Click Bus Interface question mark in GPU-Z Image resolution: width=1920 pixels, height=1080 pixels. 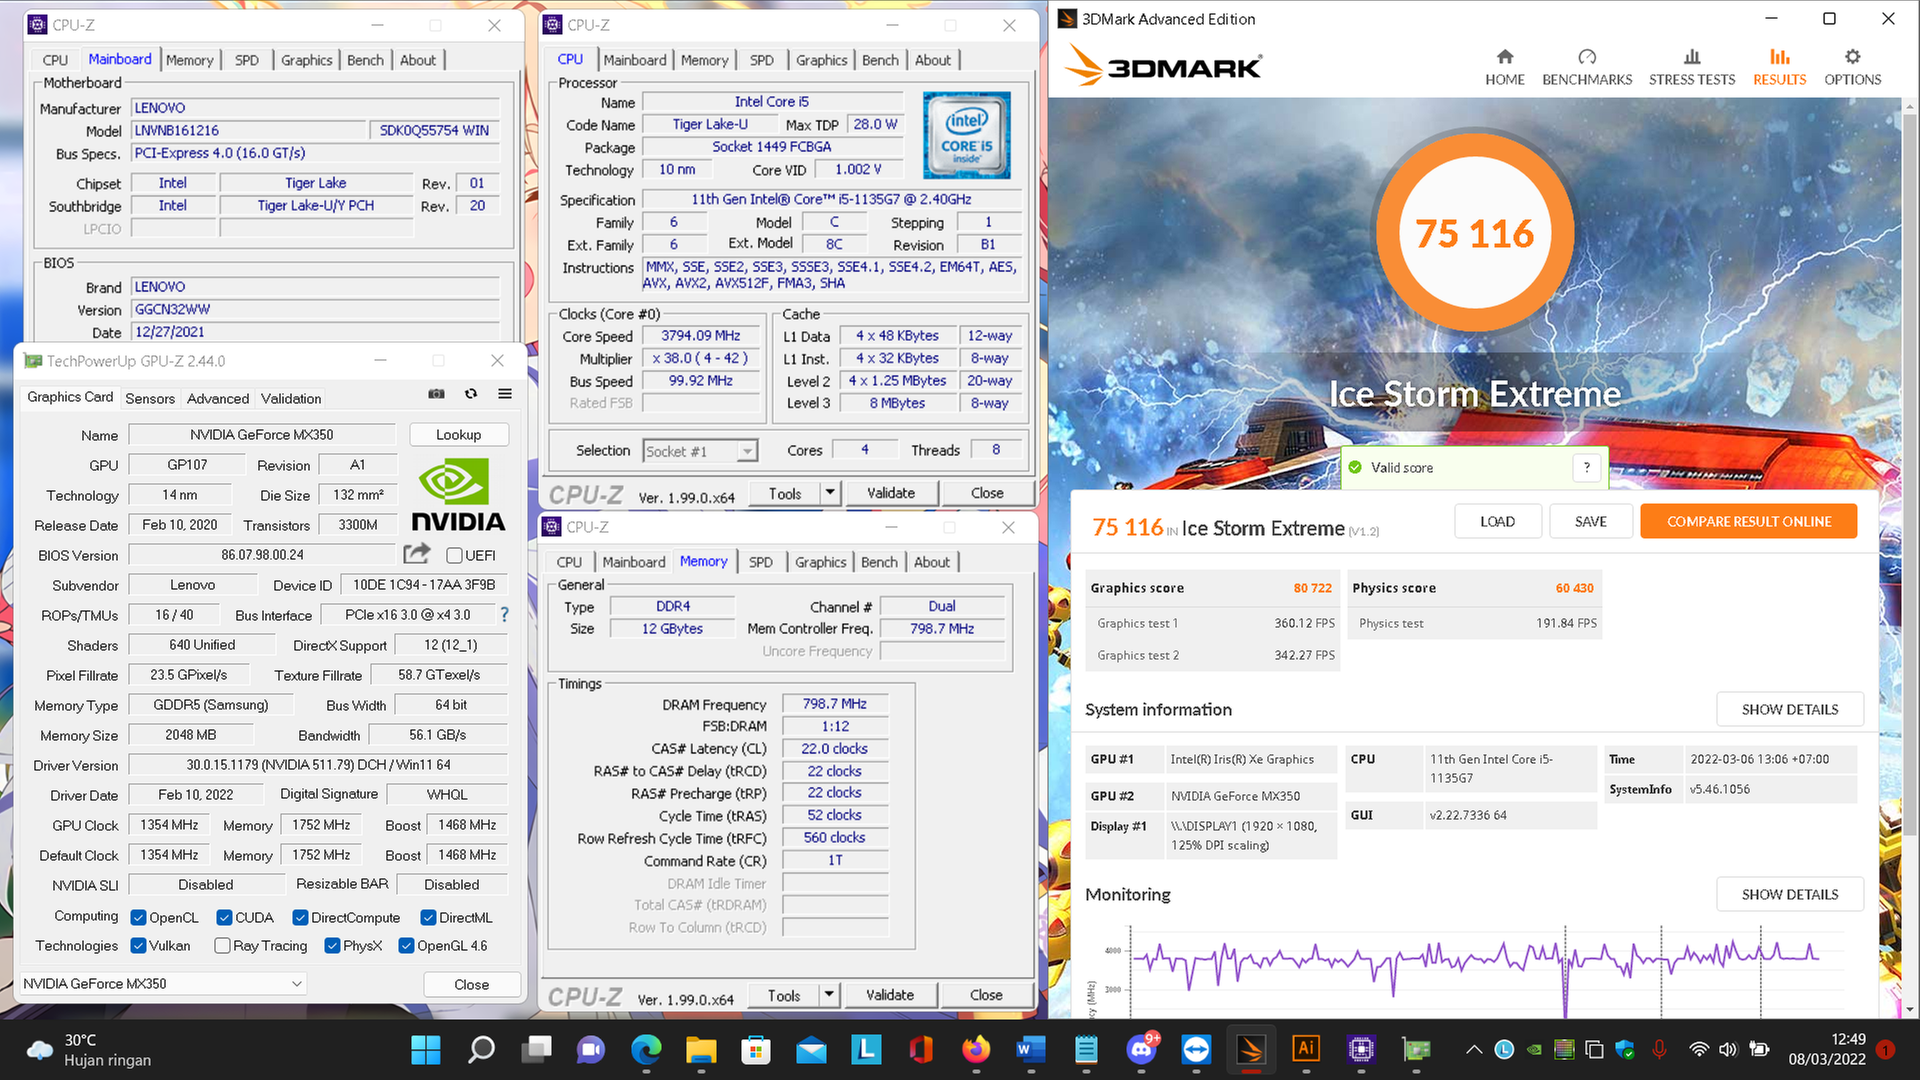pos(504,615)
